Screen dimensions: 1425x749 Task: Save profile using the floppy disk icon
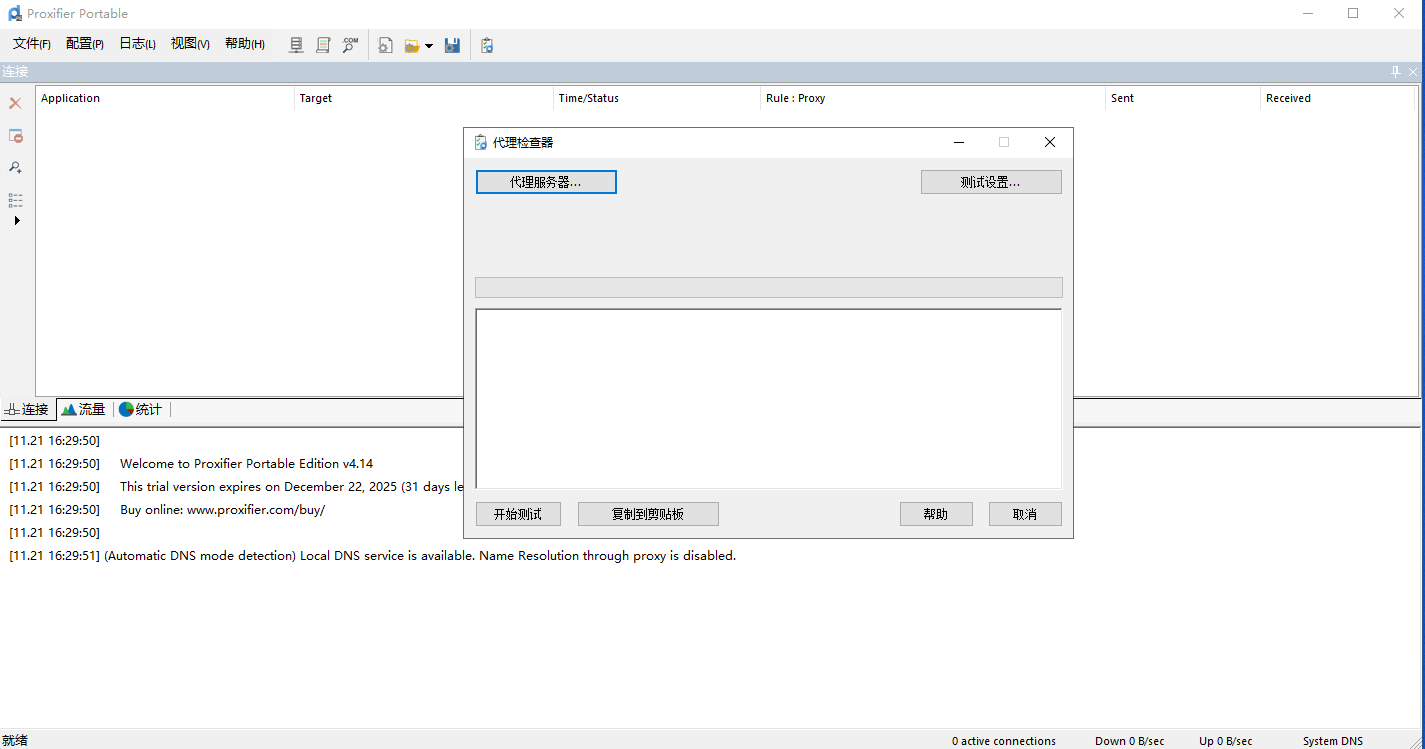pyautogui.click(x=452, y=45)
